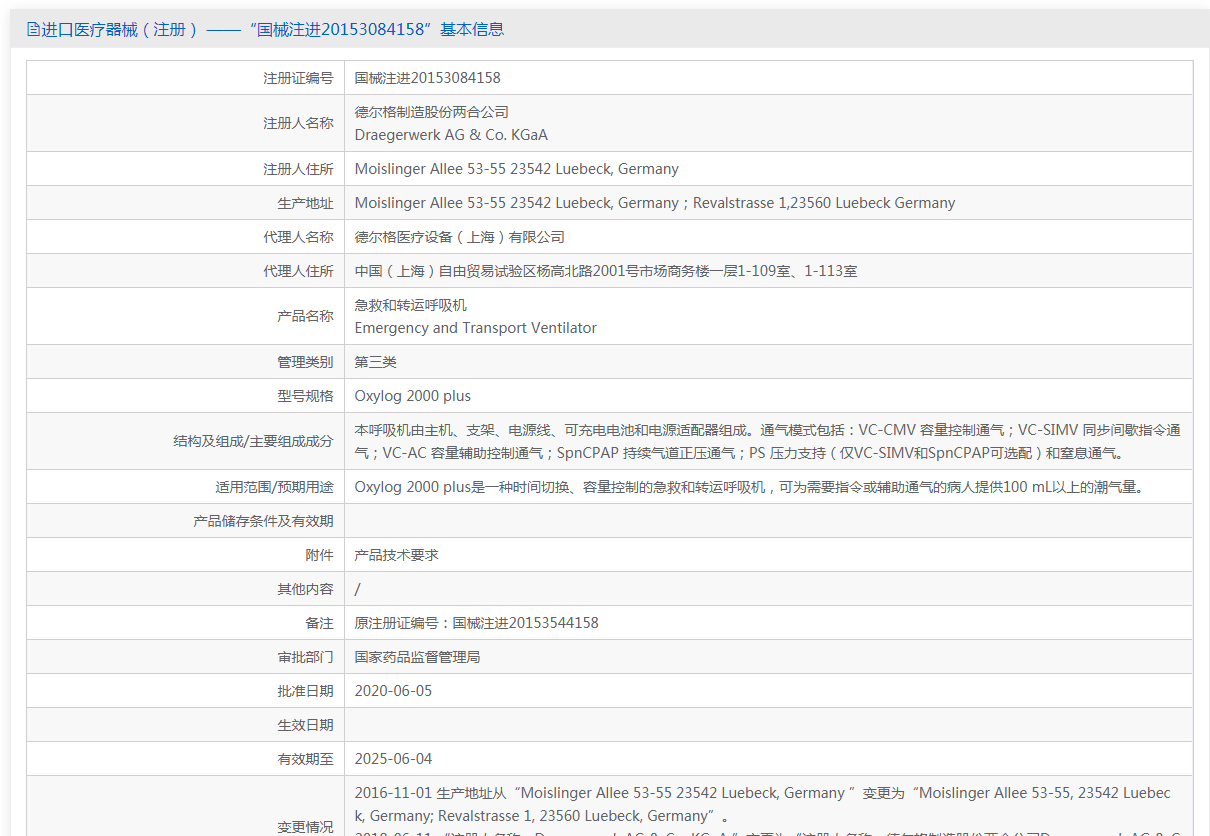Select agent name 德尔格医疗设备（上海）有限公司
Screen dimensions: 1210x836
(x=460, y=237)
